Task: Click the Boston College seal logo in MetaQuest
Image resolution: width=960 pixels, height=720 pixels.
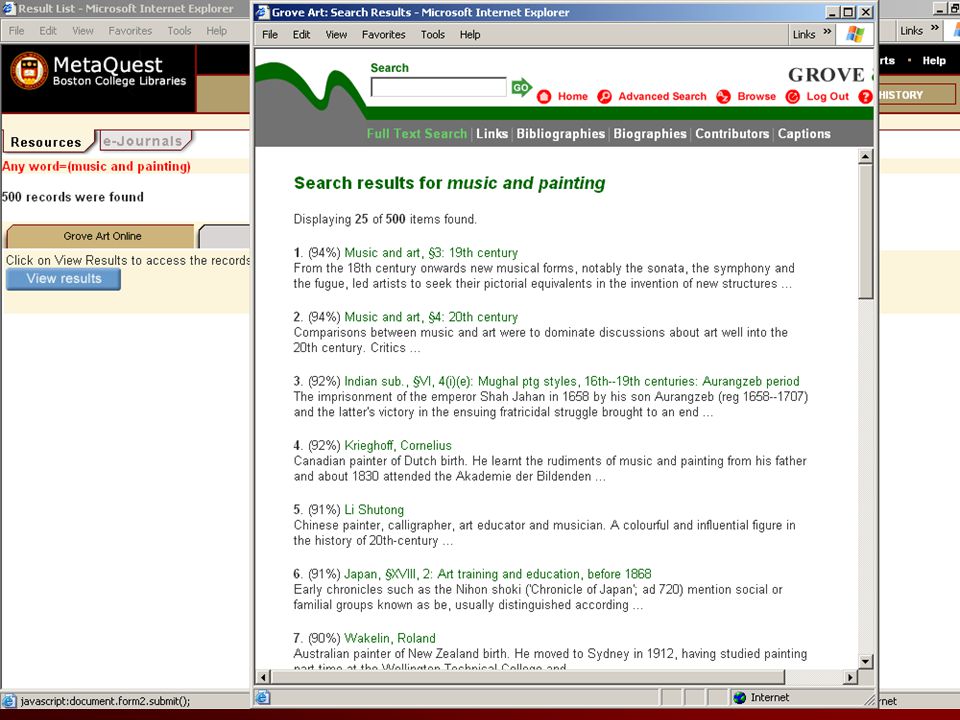Action: 29,70
